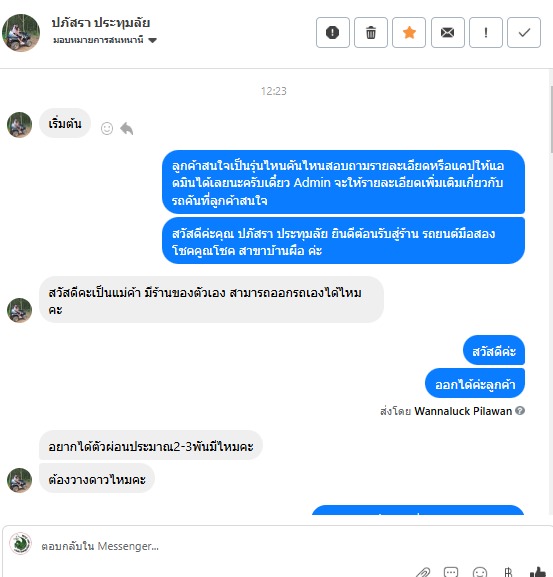React with emoji to เริ่มต้น message
Screen dimensions: 553x577
[107, 128]
